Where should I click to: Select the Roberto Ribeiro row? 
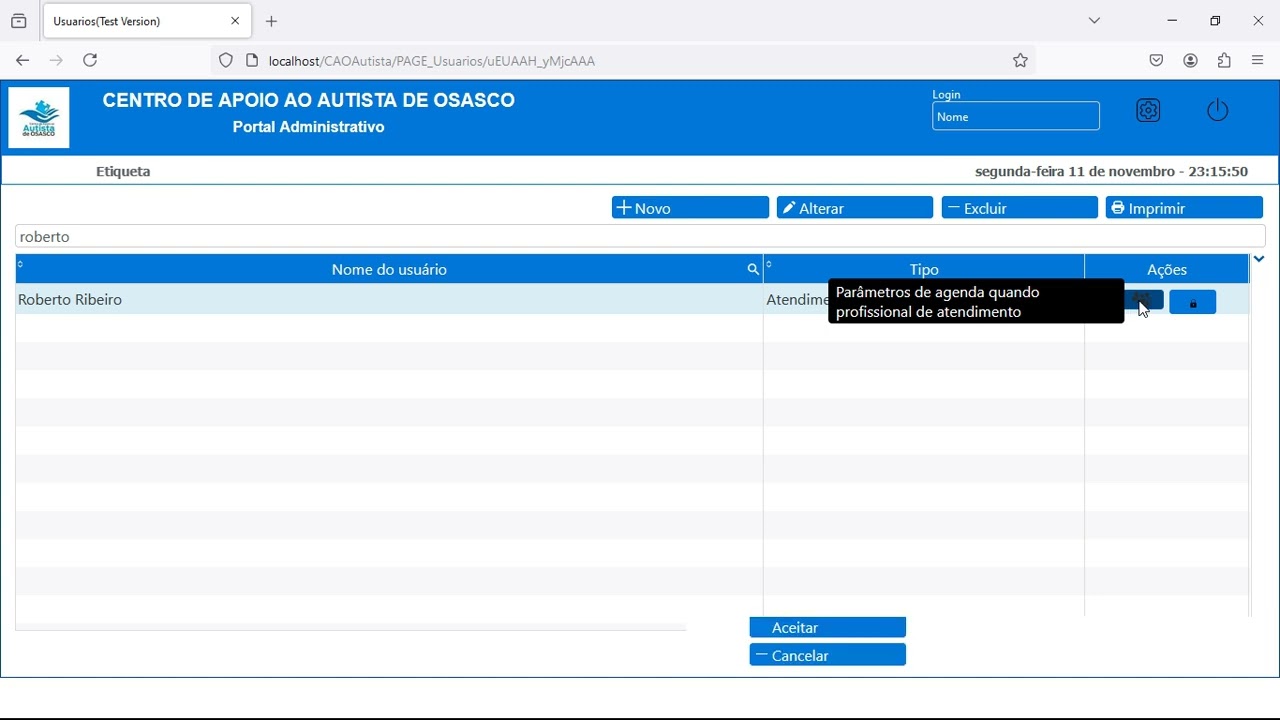point(632,299)
